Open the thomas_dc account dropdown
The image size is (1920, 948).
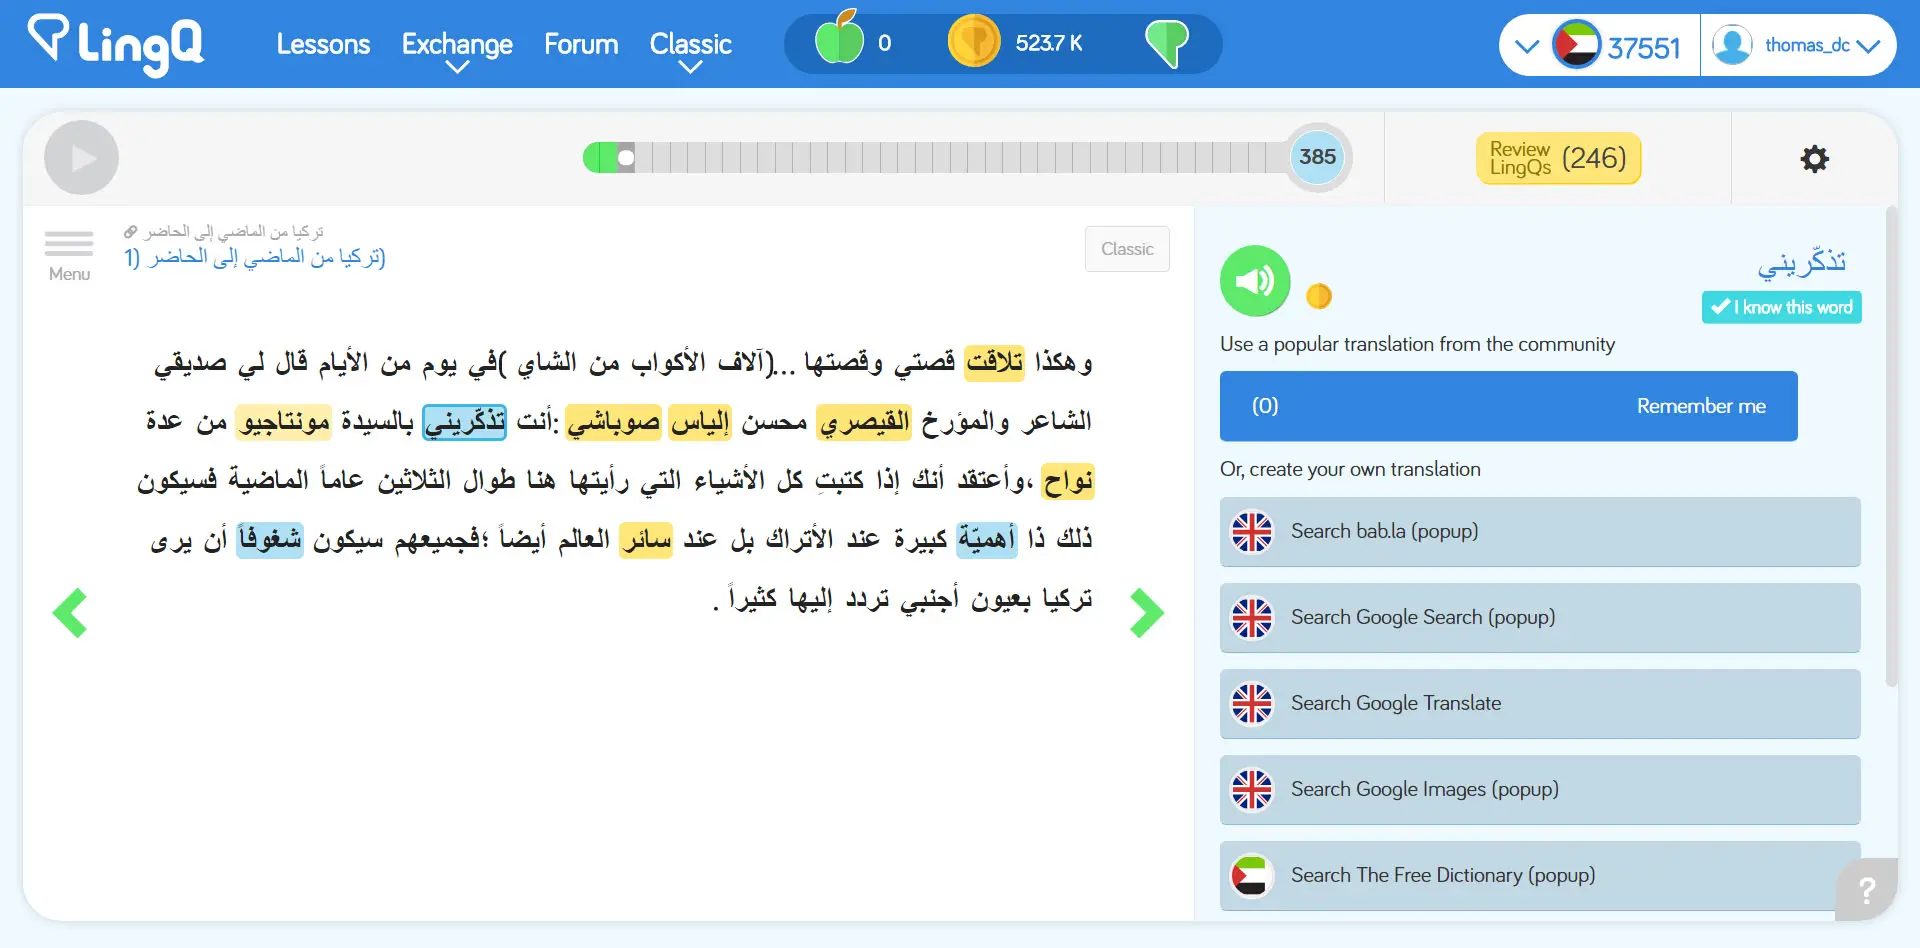[1800, 44]
